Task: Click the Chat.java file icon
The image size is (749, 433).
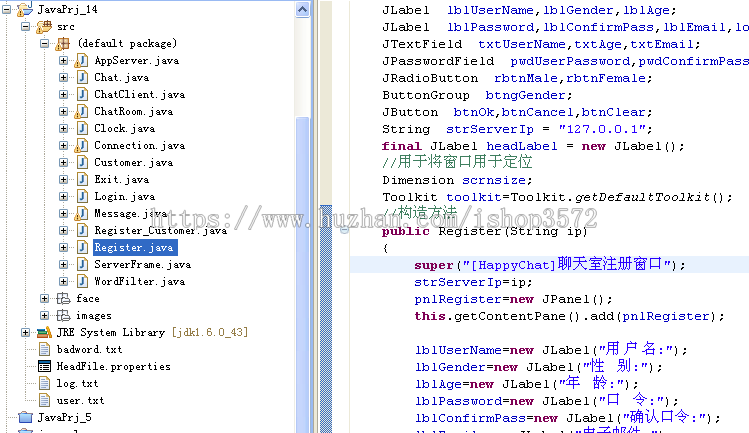Action: point(82,77)
